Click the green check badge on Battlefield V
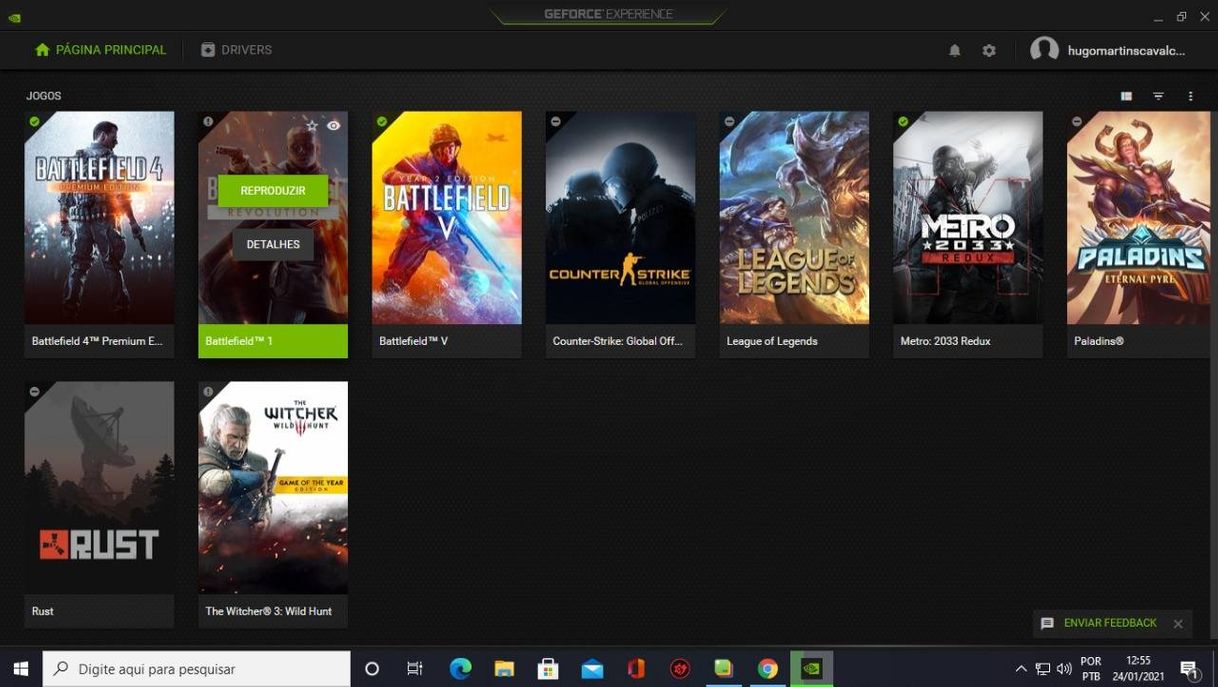1218x687 pixels. (382, 122)
